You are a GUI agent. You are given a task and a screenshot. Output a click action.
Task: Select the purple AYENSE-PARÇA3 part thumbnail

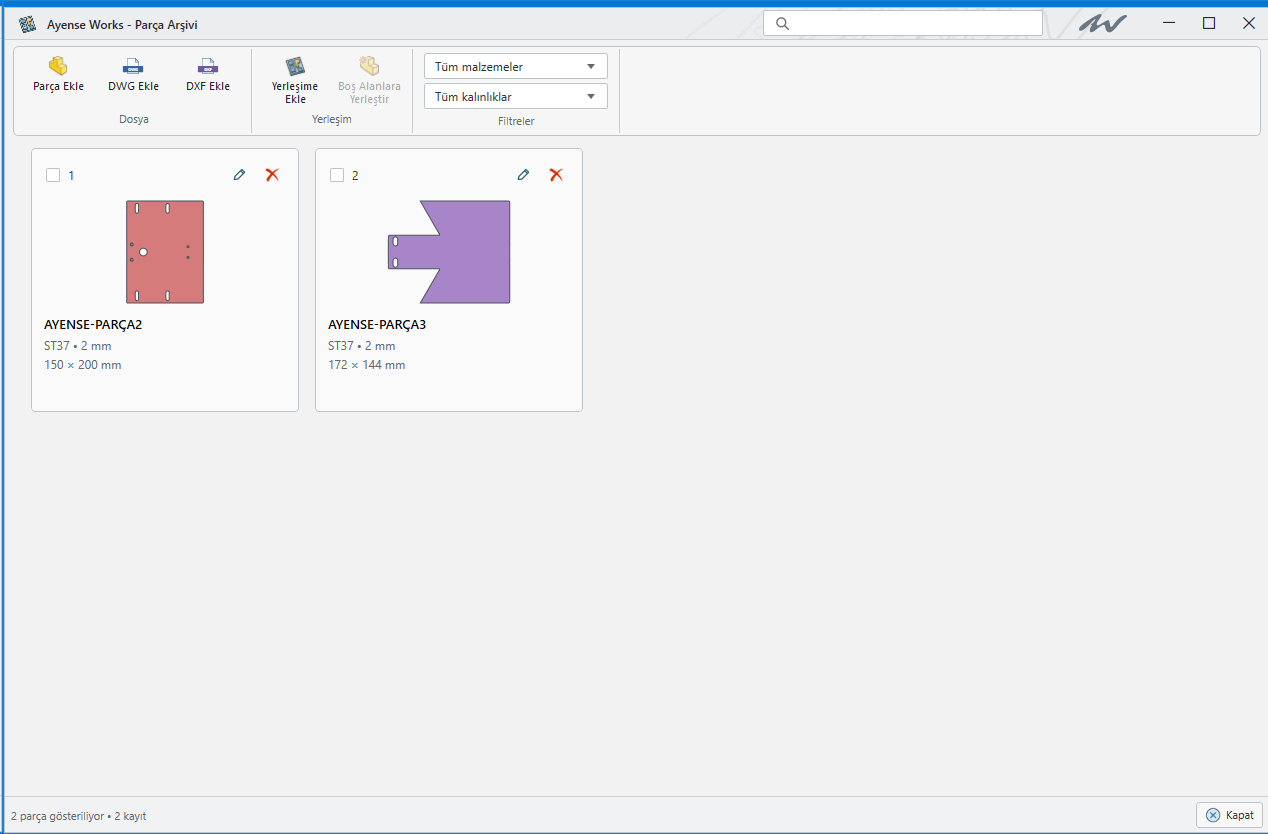point(449,252)
